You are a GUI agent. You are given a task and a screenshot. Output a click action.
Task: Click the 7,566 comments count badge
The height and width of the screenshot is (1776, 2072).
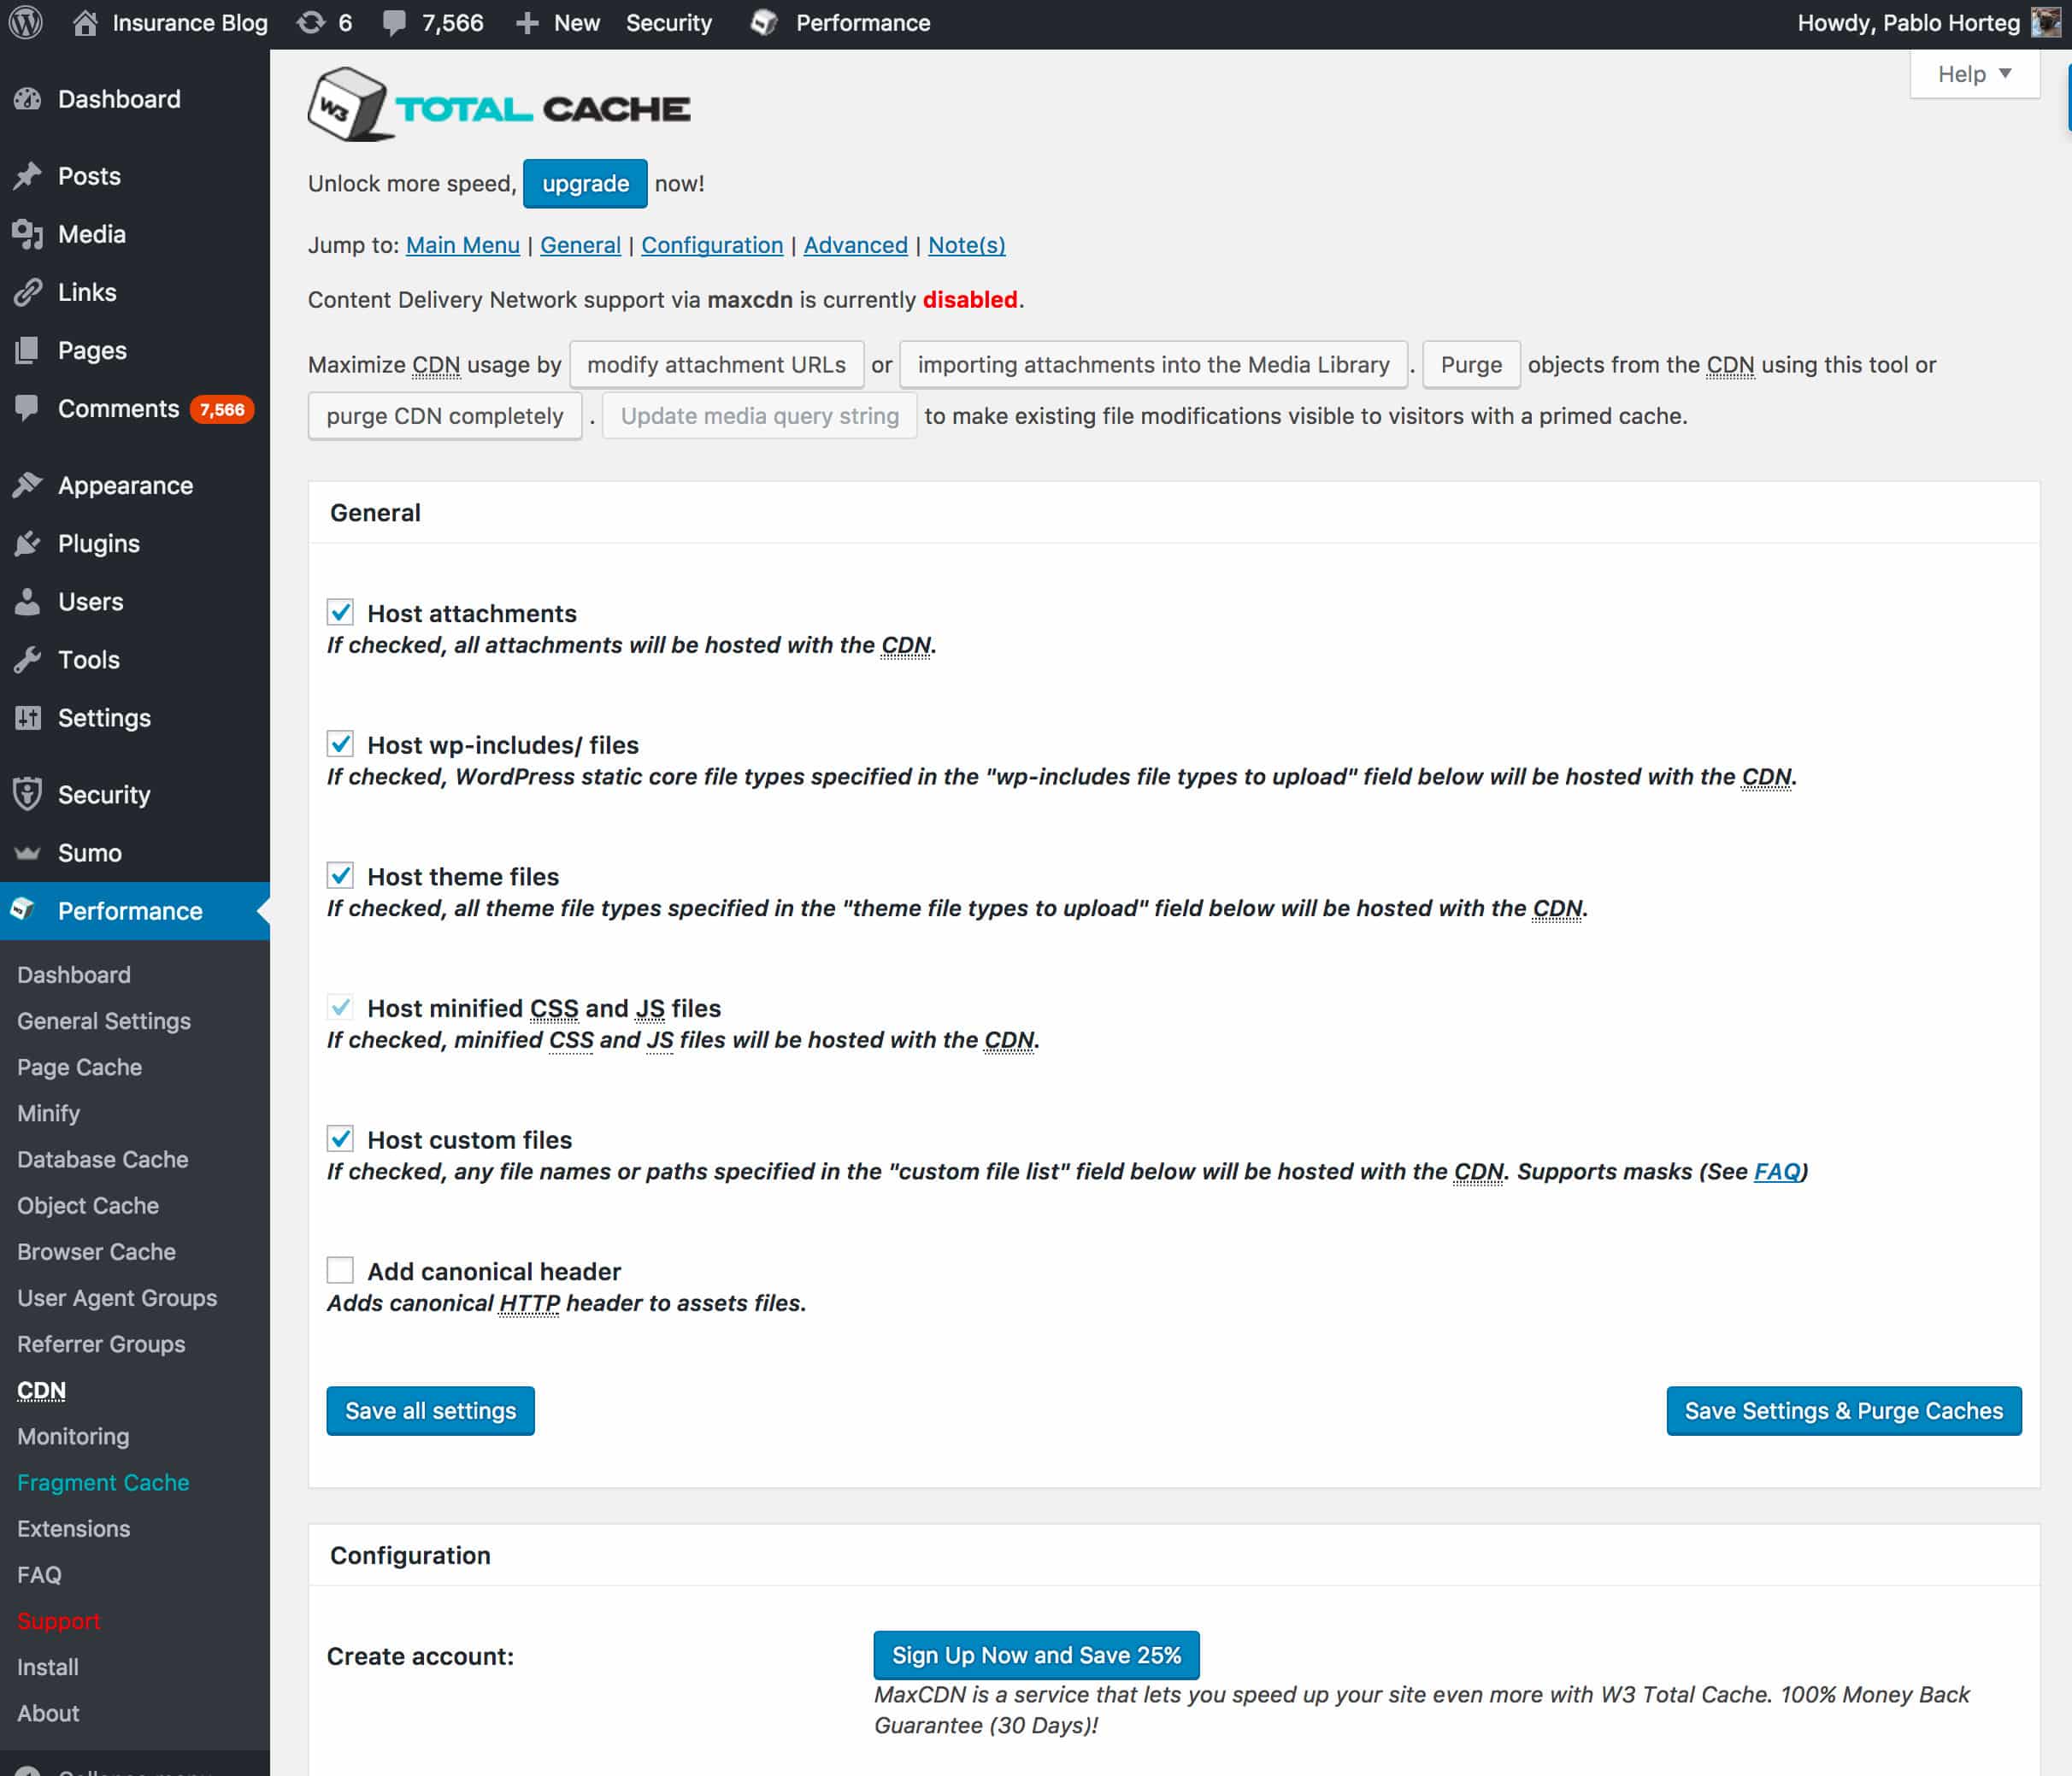(x=222, y=409)
